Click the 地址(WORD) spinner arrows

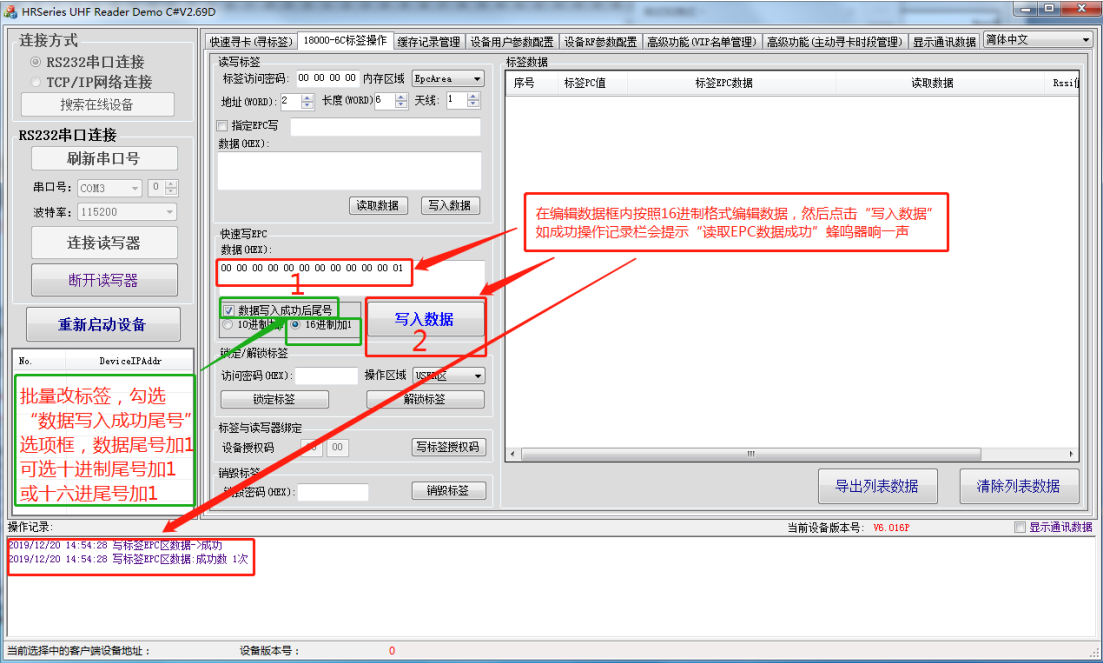point(307,101)
